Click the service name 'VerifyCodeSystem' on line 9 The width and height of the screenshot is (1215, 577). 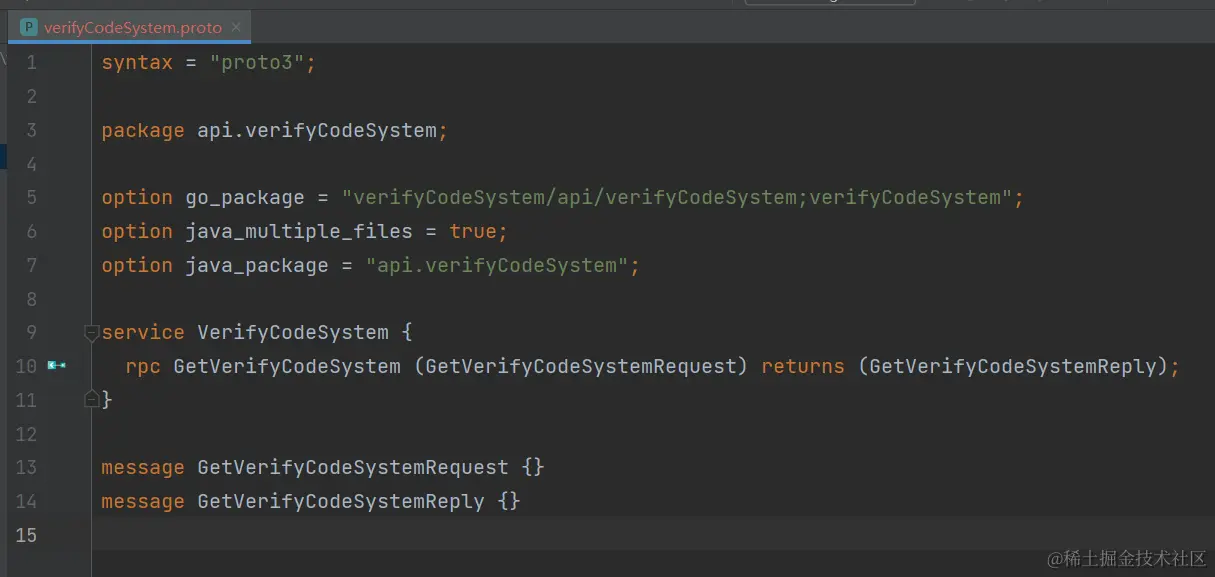pyautogui.click(x=293, y=332)
